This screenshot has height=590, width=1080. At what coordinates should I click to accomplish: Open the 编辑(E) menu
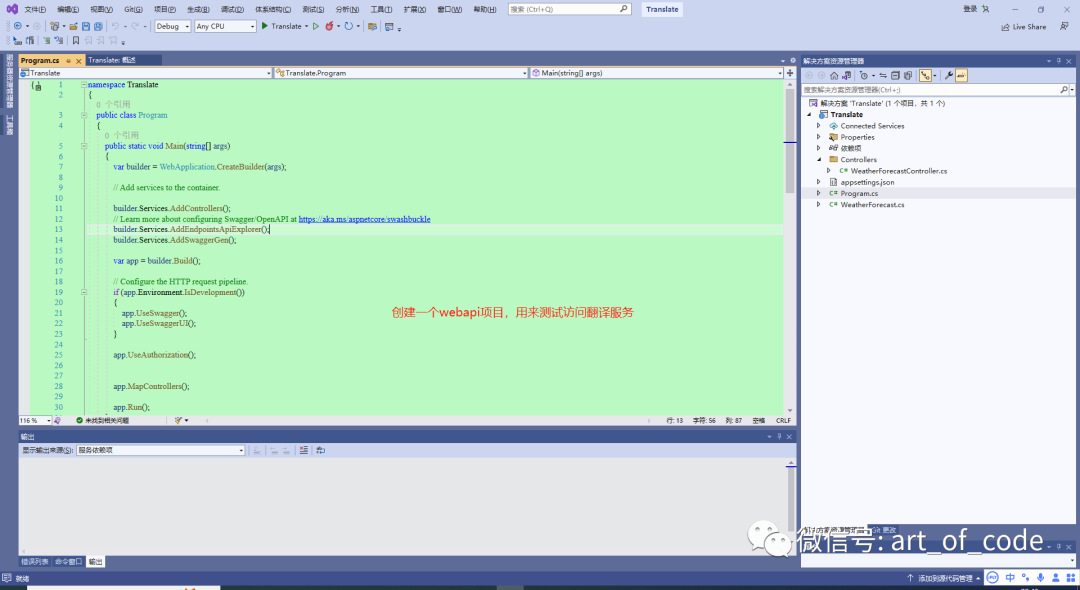68,10
